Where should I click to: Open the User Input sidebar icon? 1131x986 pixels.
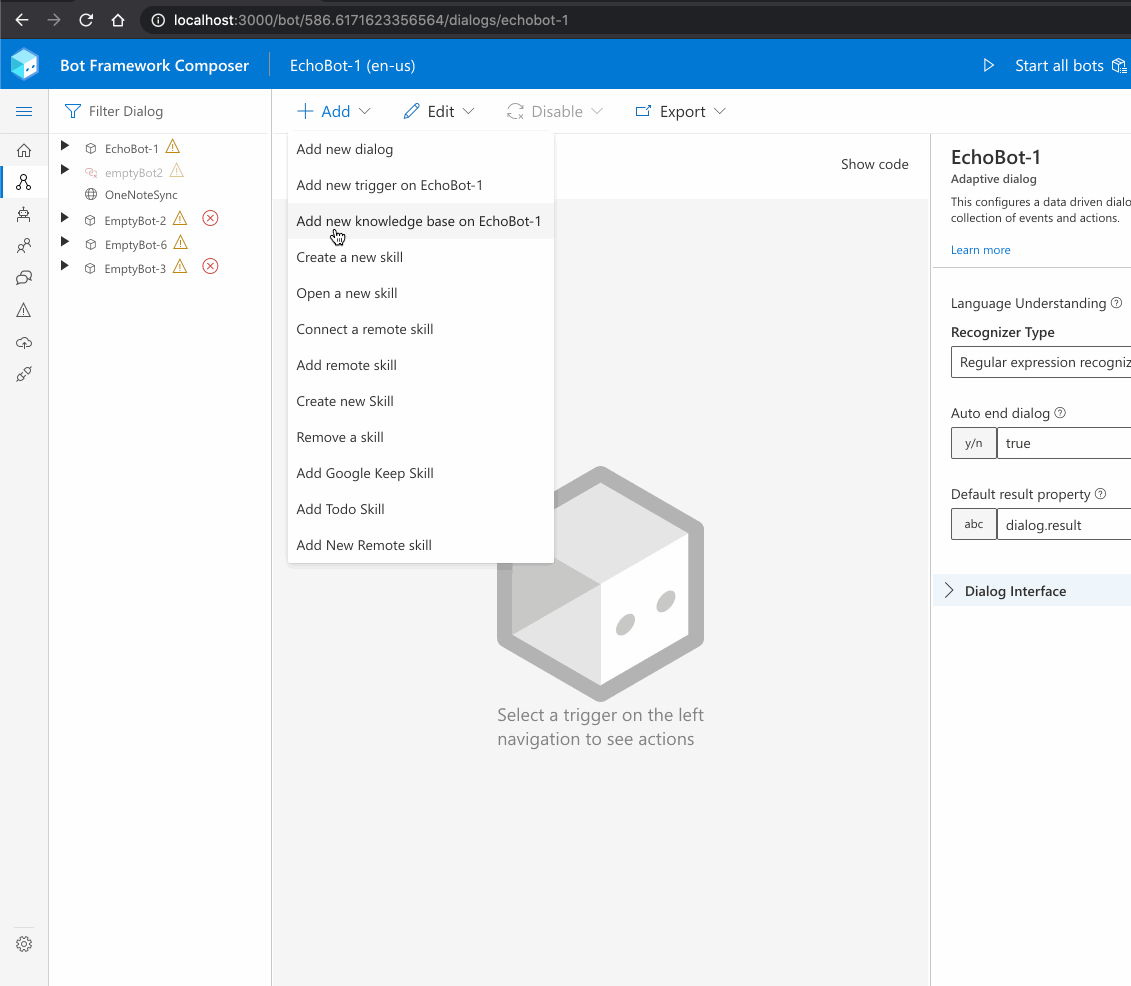point(24,246)
